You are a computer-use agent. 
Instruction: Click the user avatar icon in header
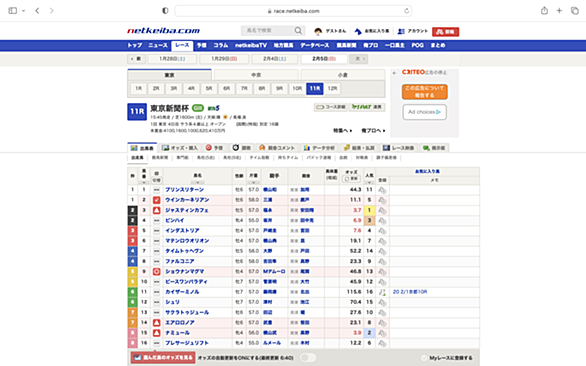point(318,31)
